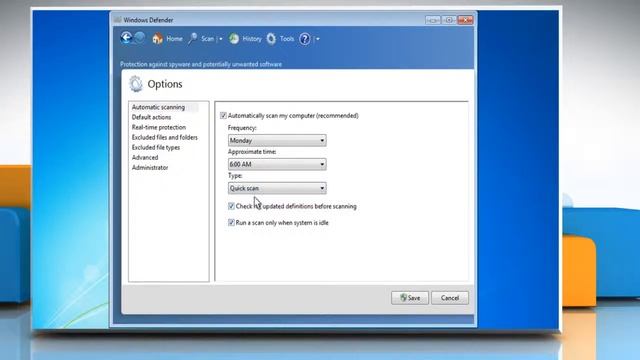
Task: Click the Save button
Action: click(x=410, y=298)
